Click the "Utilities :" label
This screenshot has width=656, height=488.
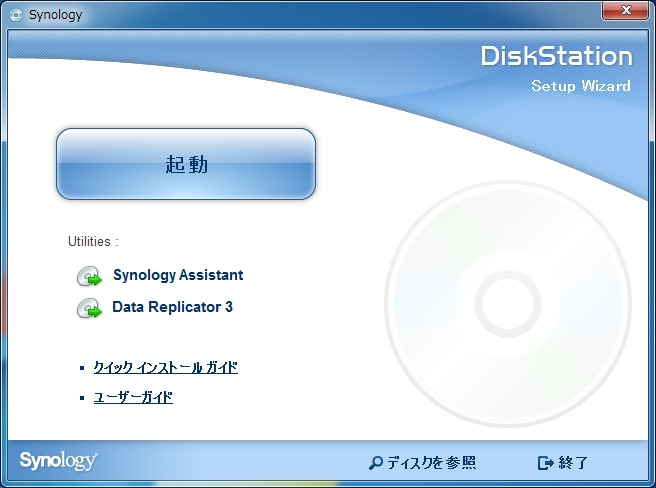pyautogui.click(x=93, y=241)
